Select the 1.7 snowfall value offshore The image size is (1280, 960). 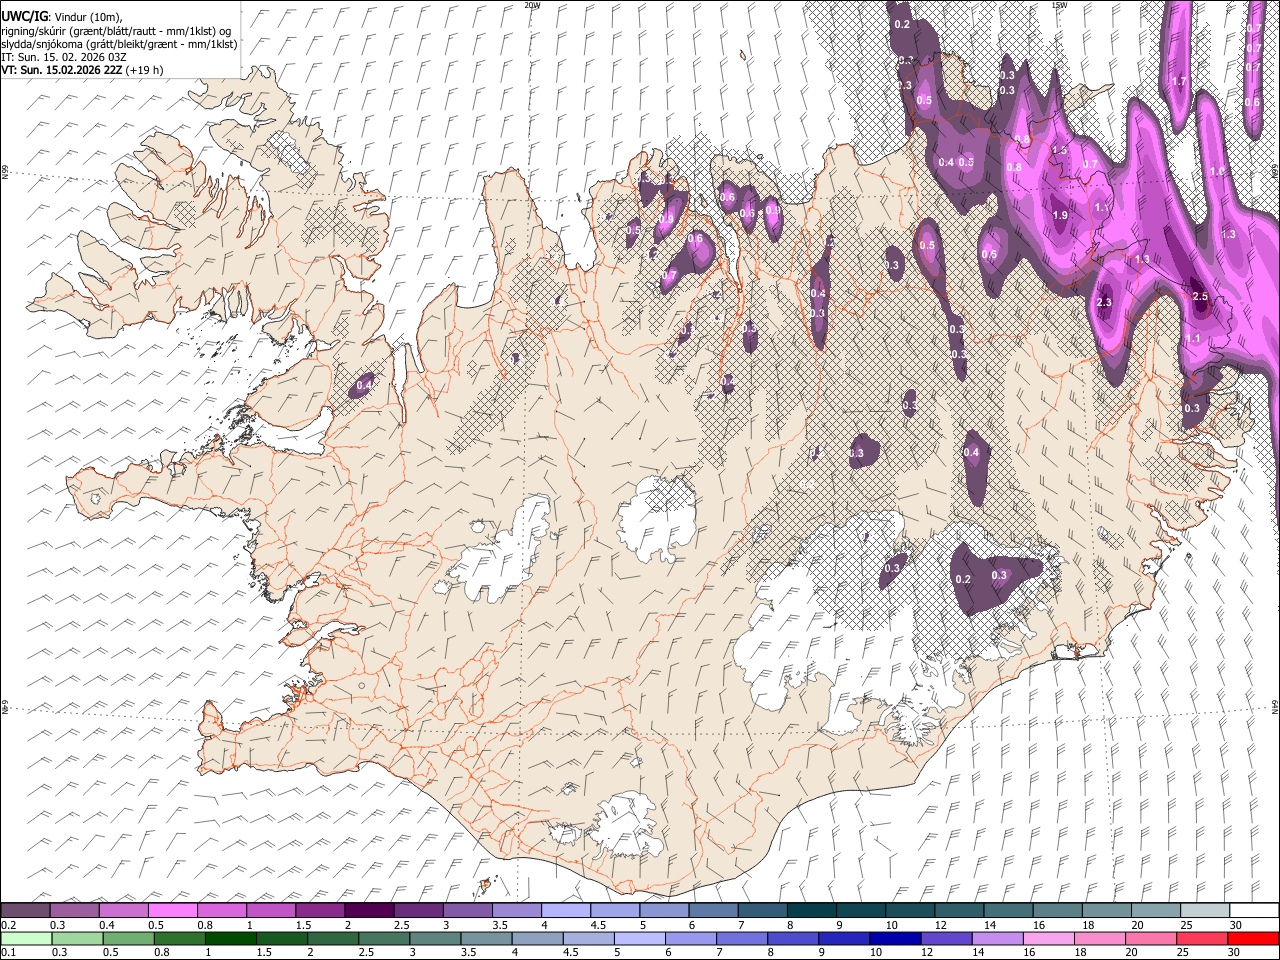(1178, 81)
